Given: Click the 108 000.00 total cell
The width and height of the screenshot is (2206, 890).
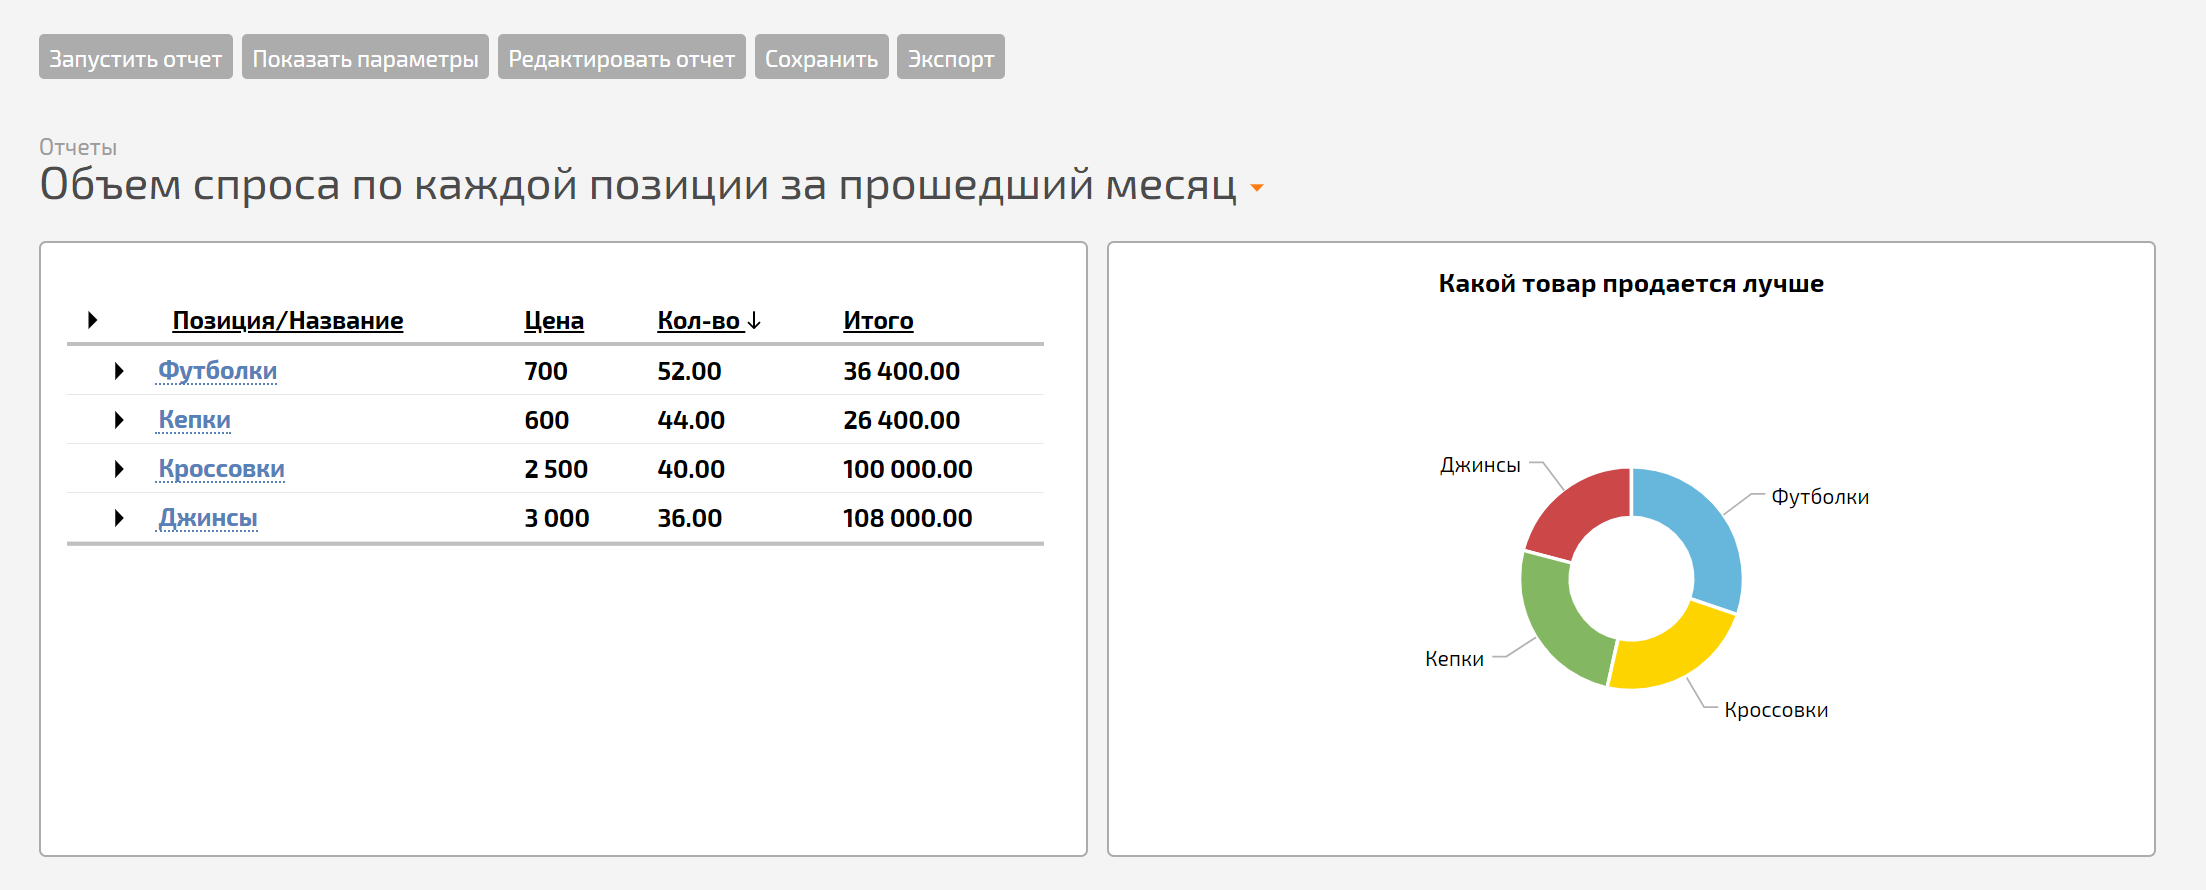Looking at the screenshot, I should [x=908, y=518].
